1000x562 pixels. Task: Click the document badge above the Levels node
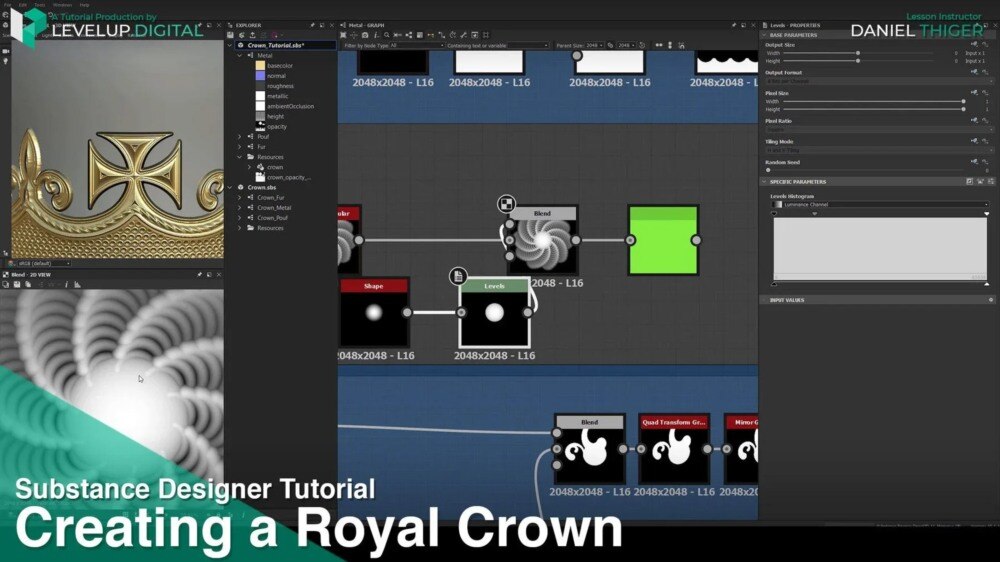(457, 276)
